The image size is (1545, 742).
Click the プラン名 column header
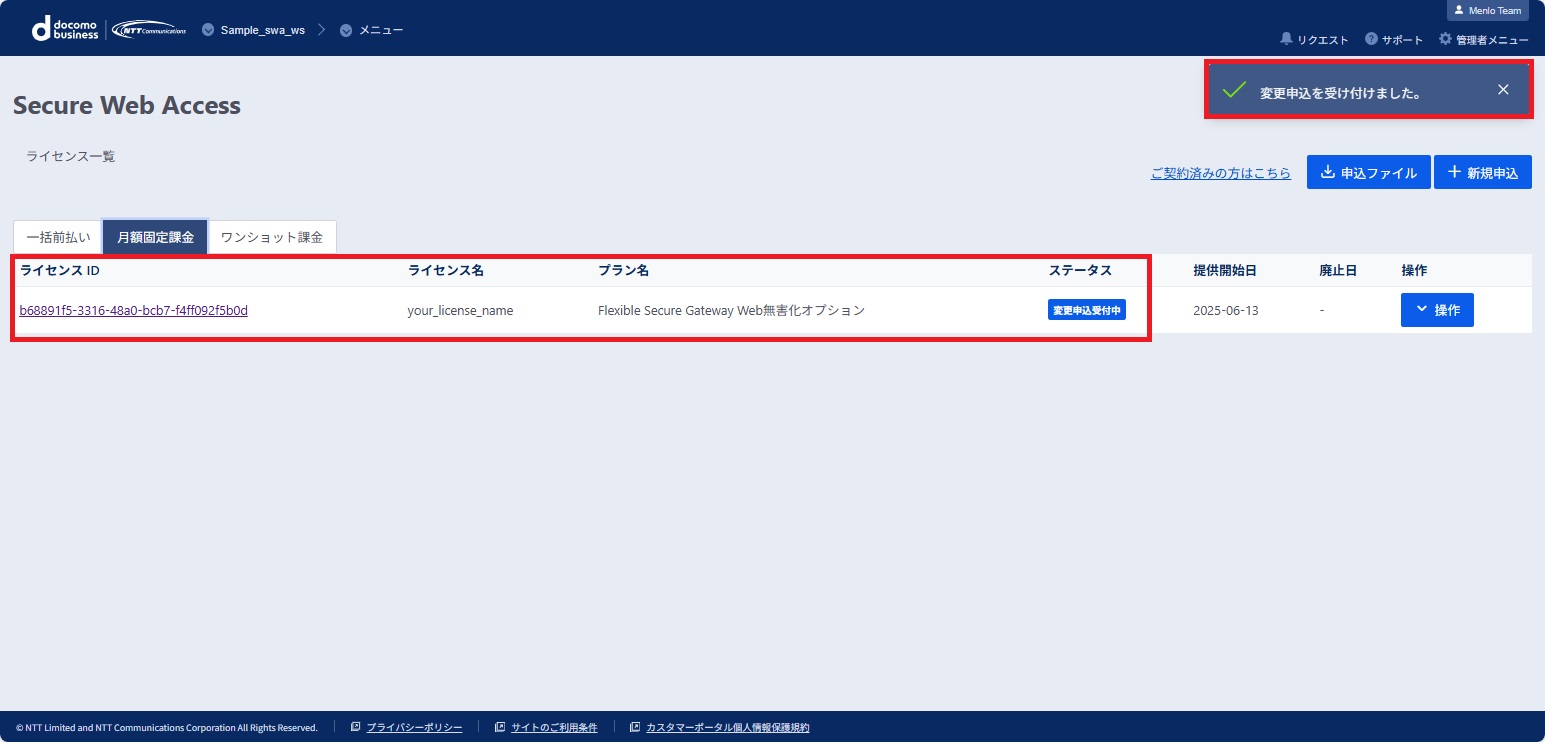[x=623, y=270]
